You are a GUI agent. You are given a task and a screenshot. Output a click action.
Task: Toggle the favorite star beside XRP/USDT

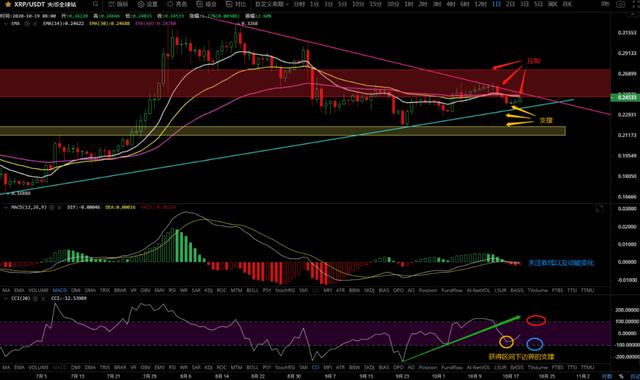click(x=8, y=4)
